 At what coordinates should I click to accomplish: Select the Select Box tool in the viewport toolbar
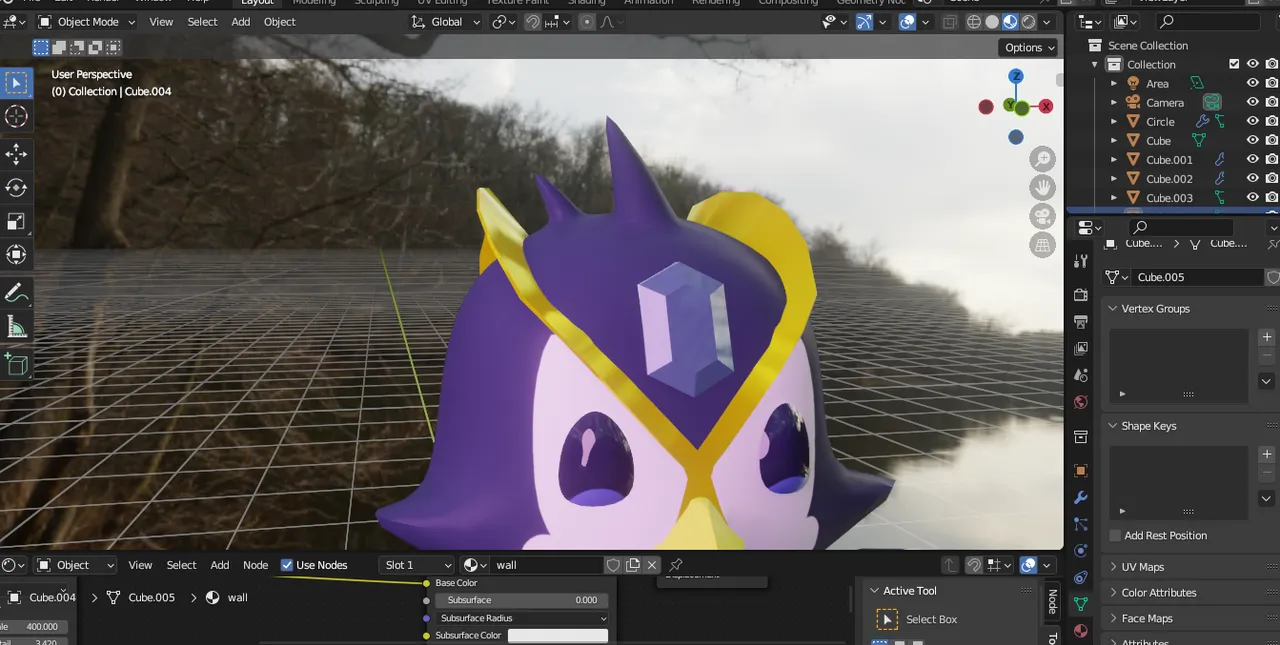click(16, 83)
